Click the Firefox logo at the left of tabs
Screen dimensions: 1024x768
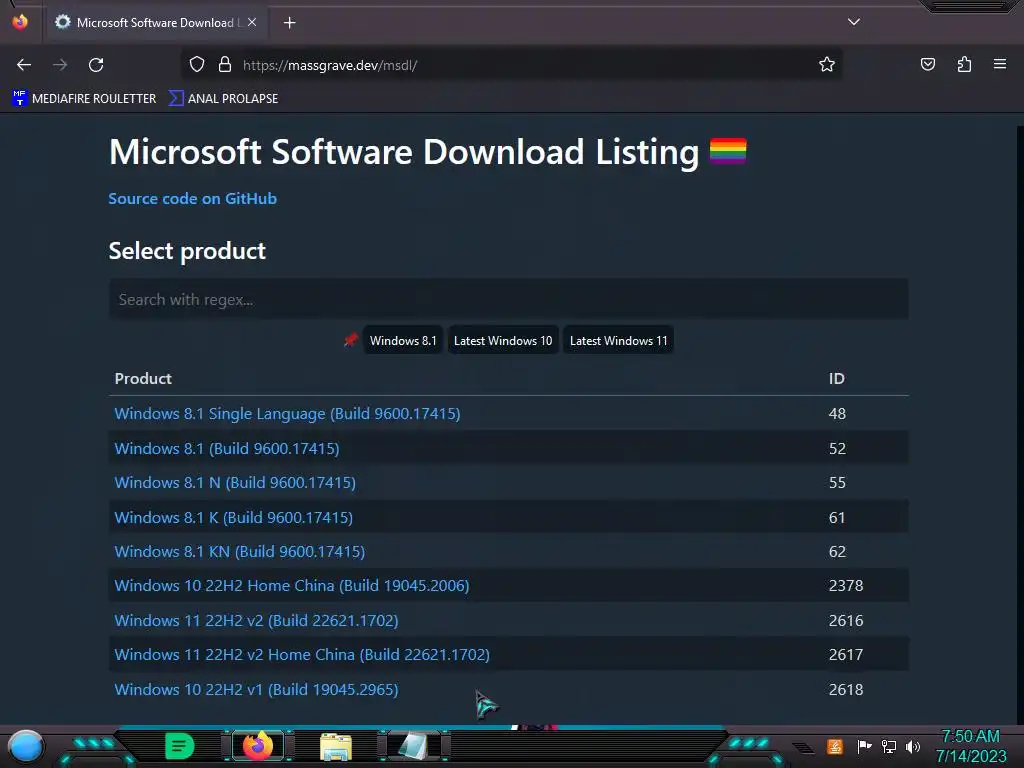click(20, 22)
